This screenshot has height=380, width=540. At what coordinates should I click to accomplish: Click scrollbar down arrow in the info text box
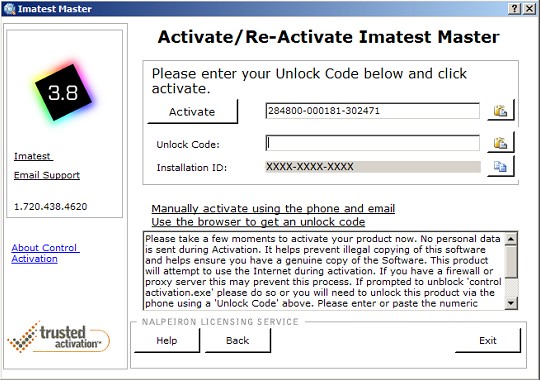tap(511, 303)
